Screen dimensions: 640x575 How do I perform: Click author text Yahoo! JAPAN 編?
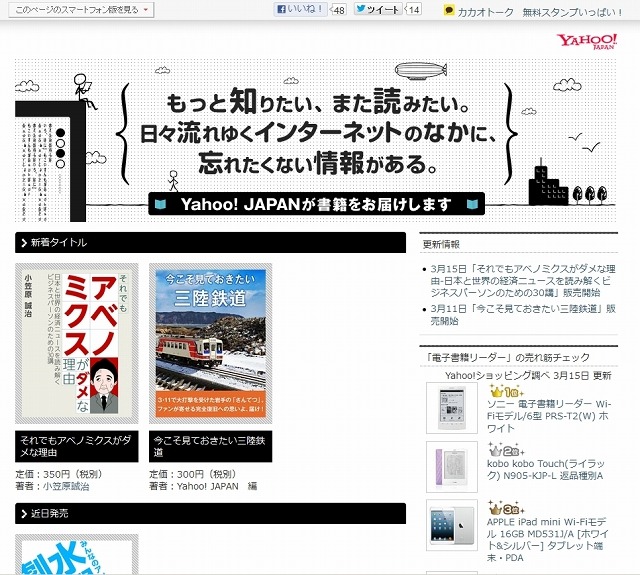(217, 486)
